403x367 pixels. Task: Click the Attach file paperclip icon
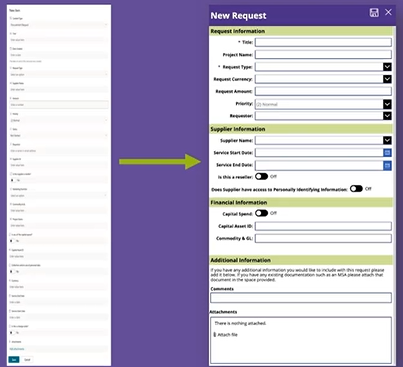(215, 334)
